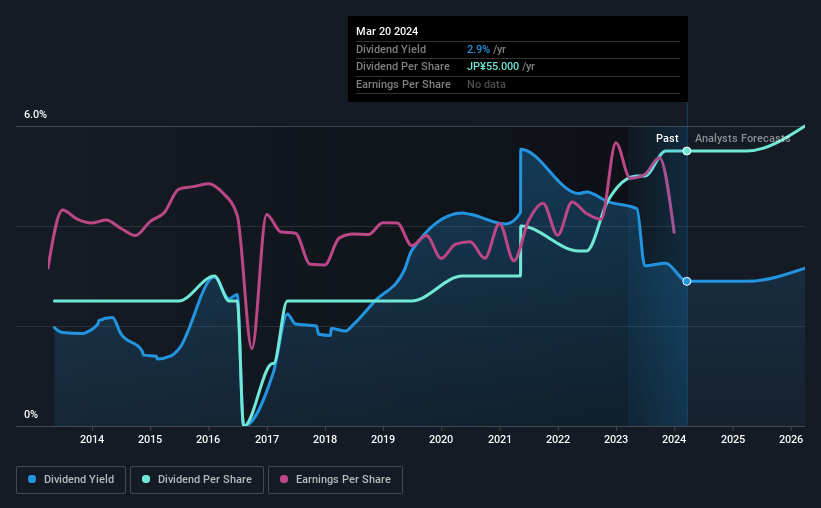Click the Dividend Yield row label in tooltip

[391, 49]
